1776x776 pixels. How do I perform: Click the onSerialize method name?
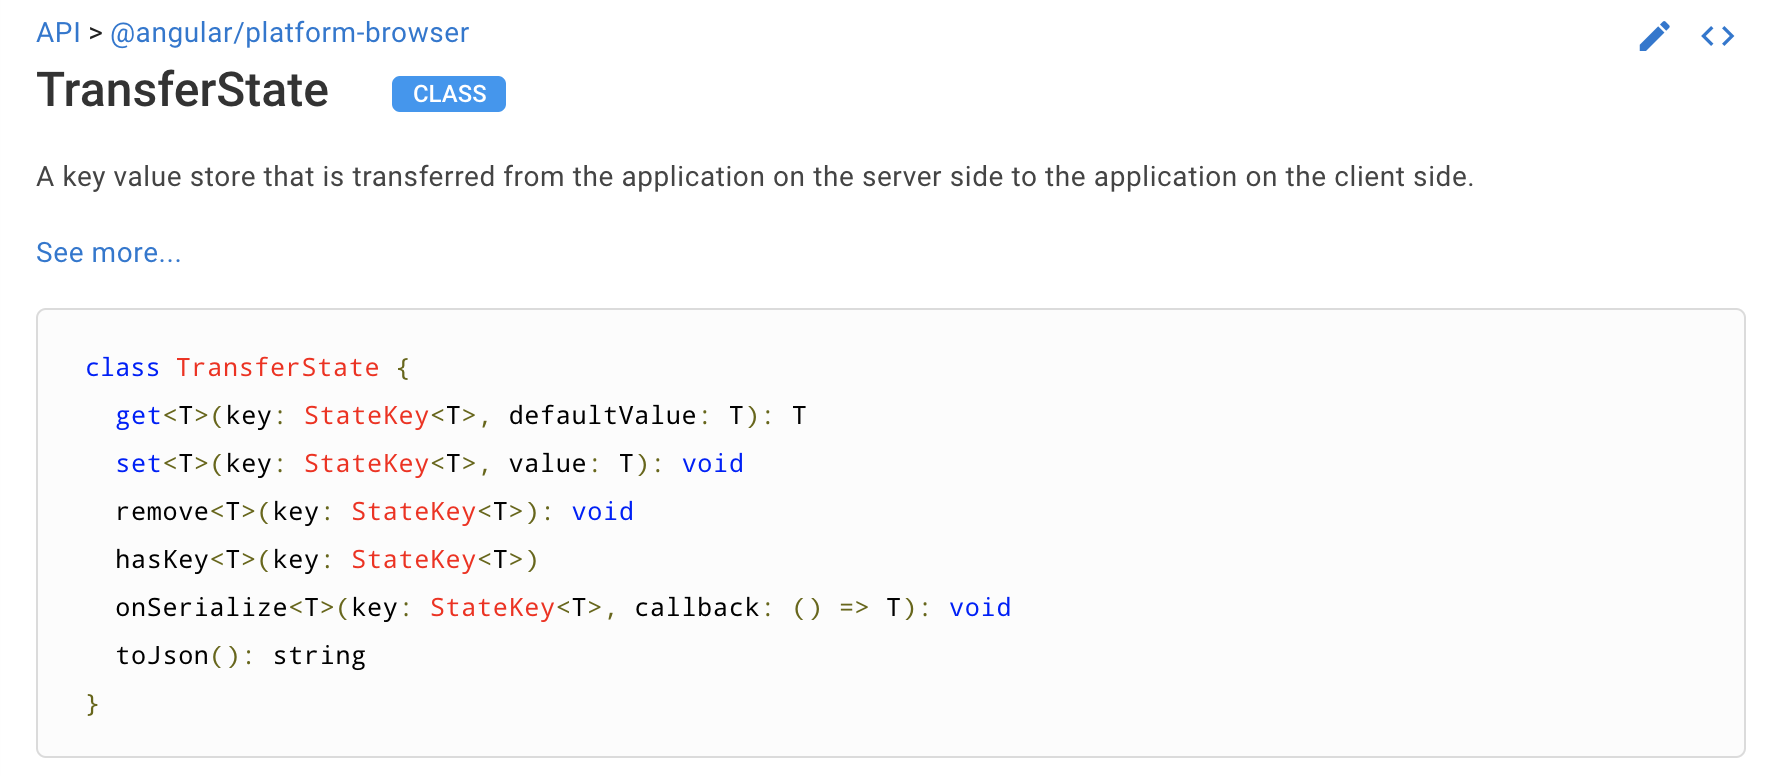coord(202,608)
